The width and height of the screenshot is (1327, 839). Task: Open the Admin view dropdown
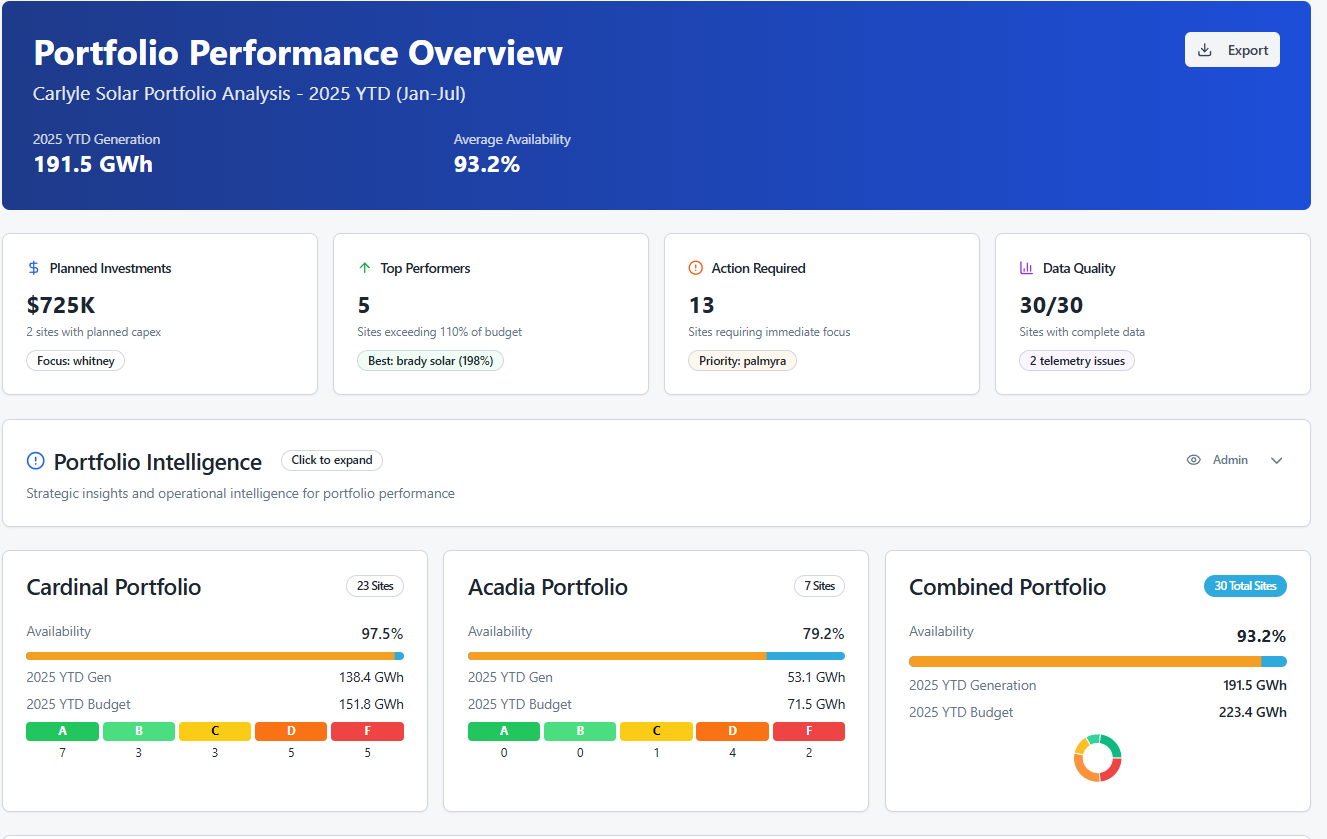[1230, 460]
